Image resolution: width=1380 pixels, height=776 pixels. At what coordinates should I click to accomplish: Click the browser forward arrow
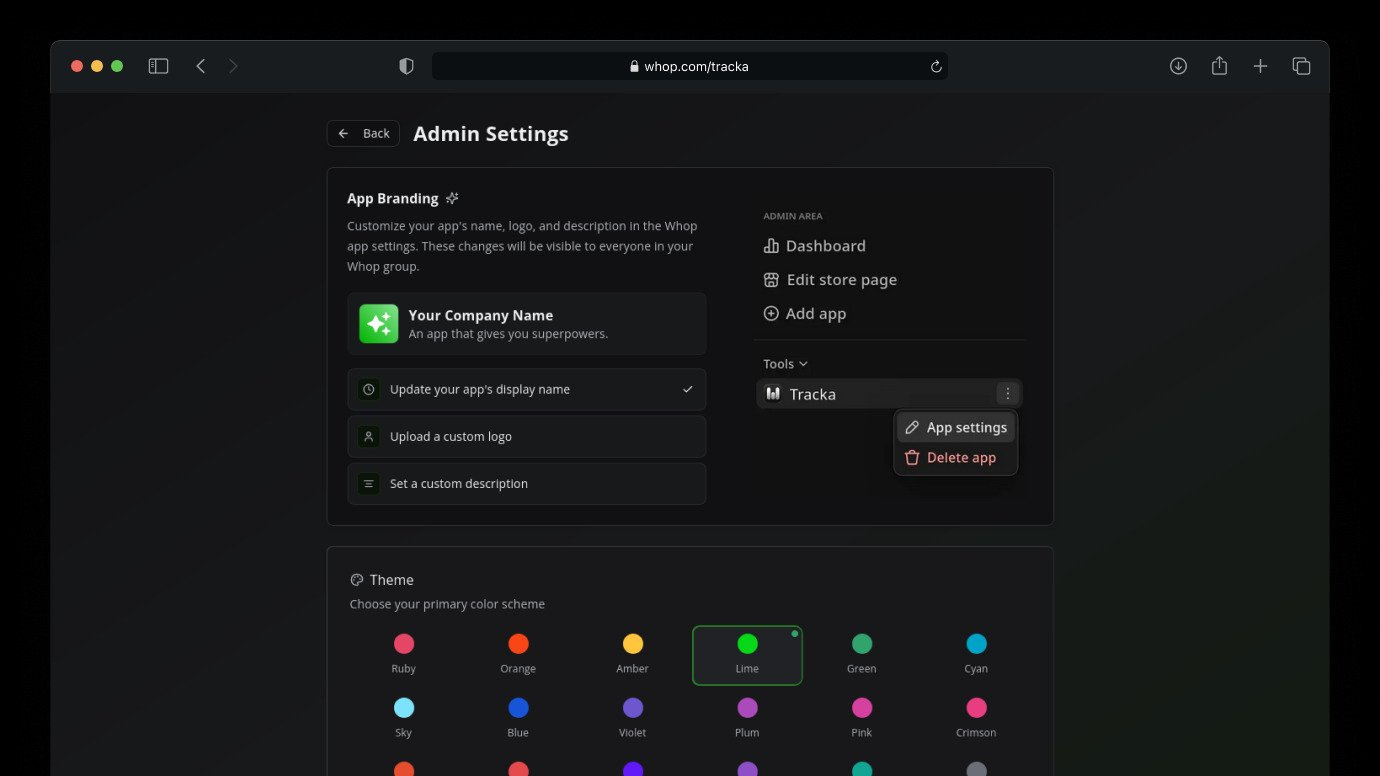coord(233,66)
